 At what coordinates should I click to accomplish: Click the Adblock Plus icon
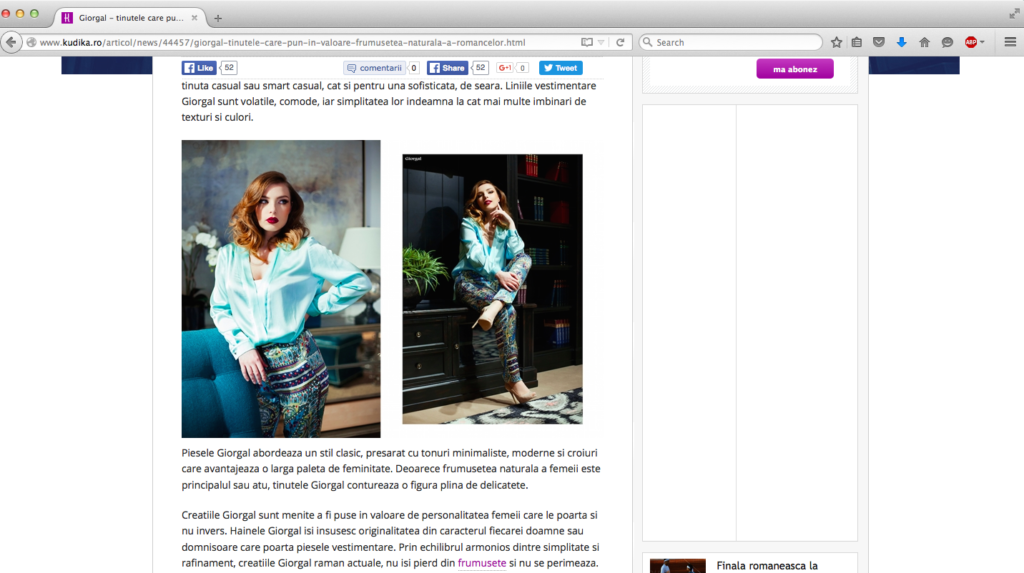point(970,42)
